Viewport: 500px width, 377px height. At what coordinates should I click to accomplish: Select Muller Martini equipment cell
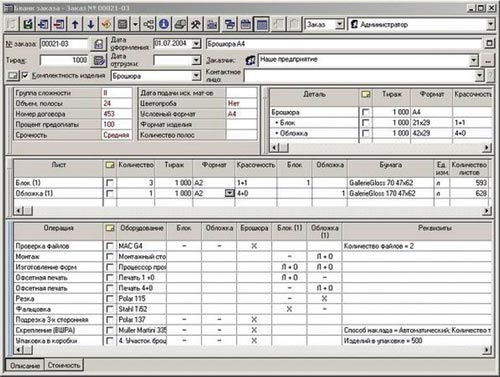142,330
